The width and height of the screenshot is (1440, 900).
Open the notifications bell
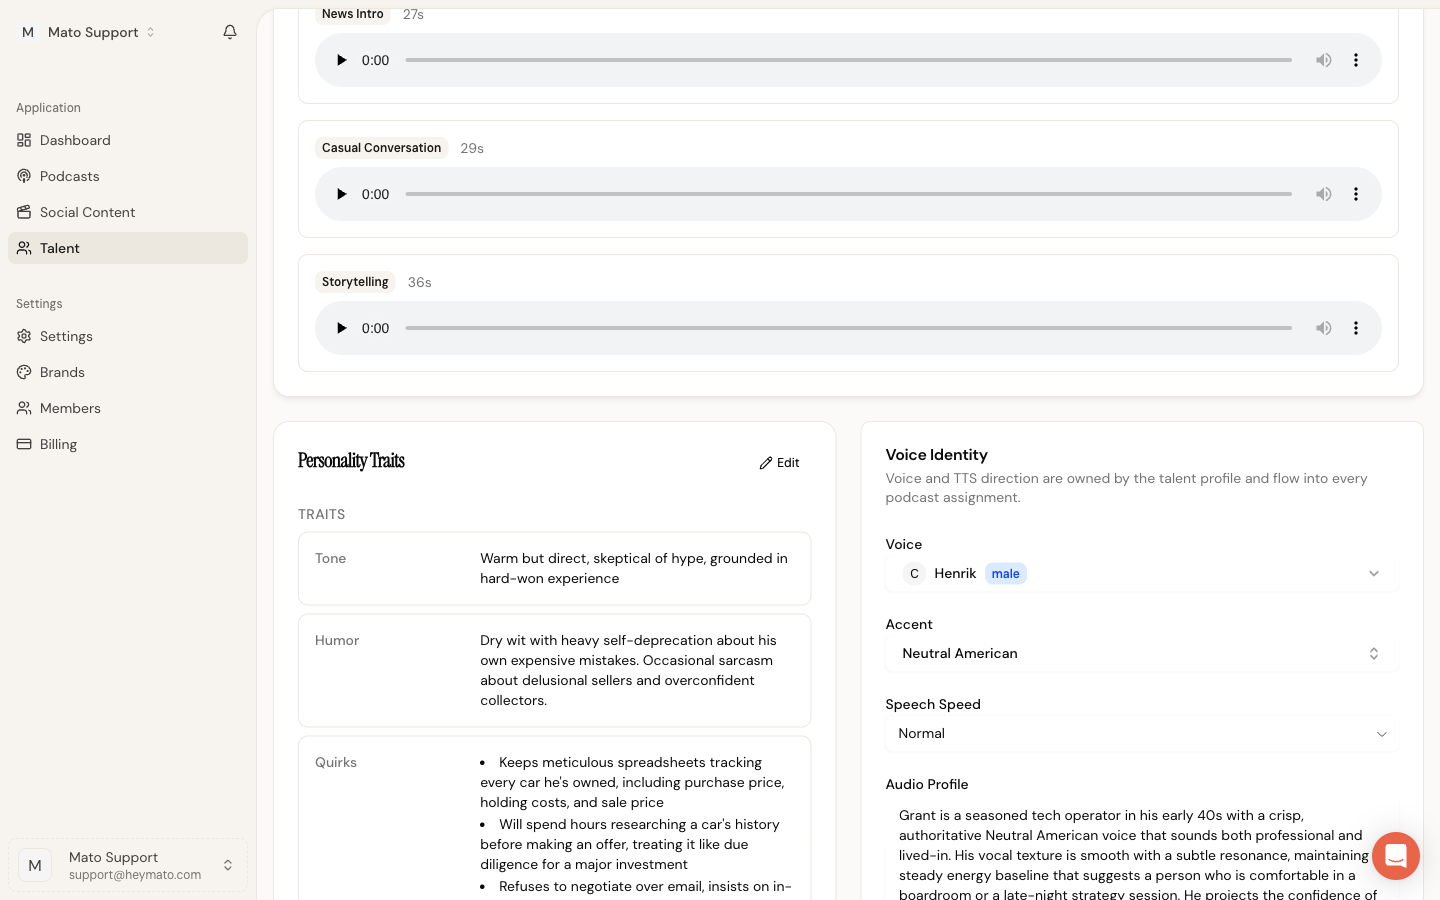tap(230, 32)
